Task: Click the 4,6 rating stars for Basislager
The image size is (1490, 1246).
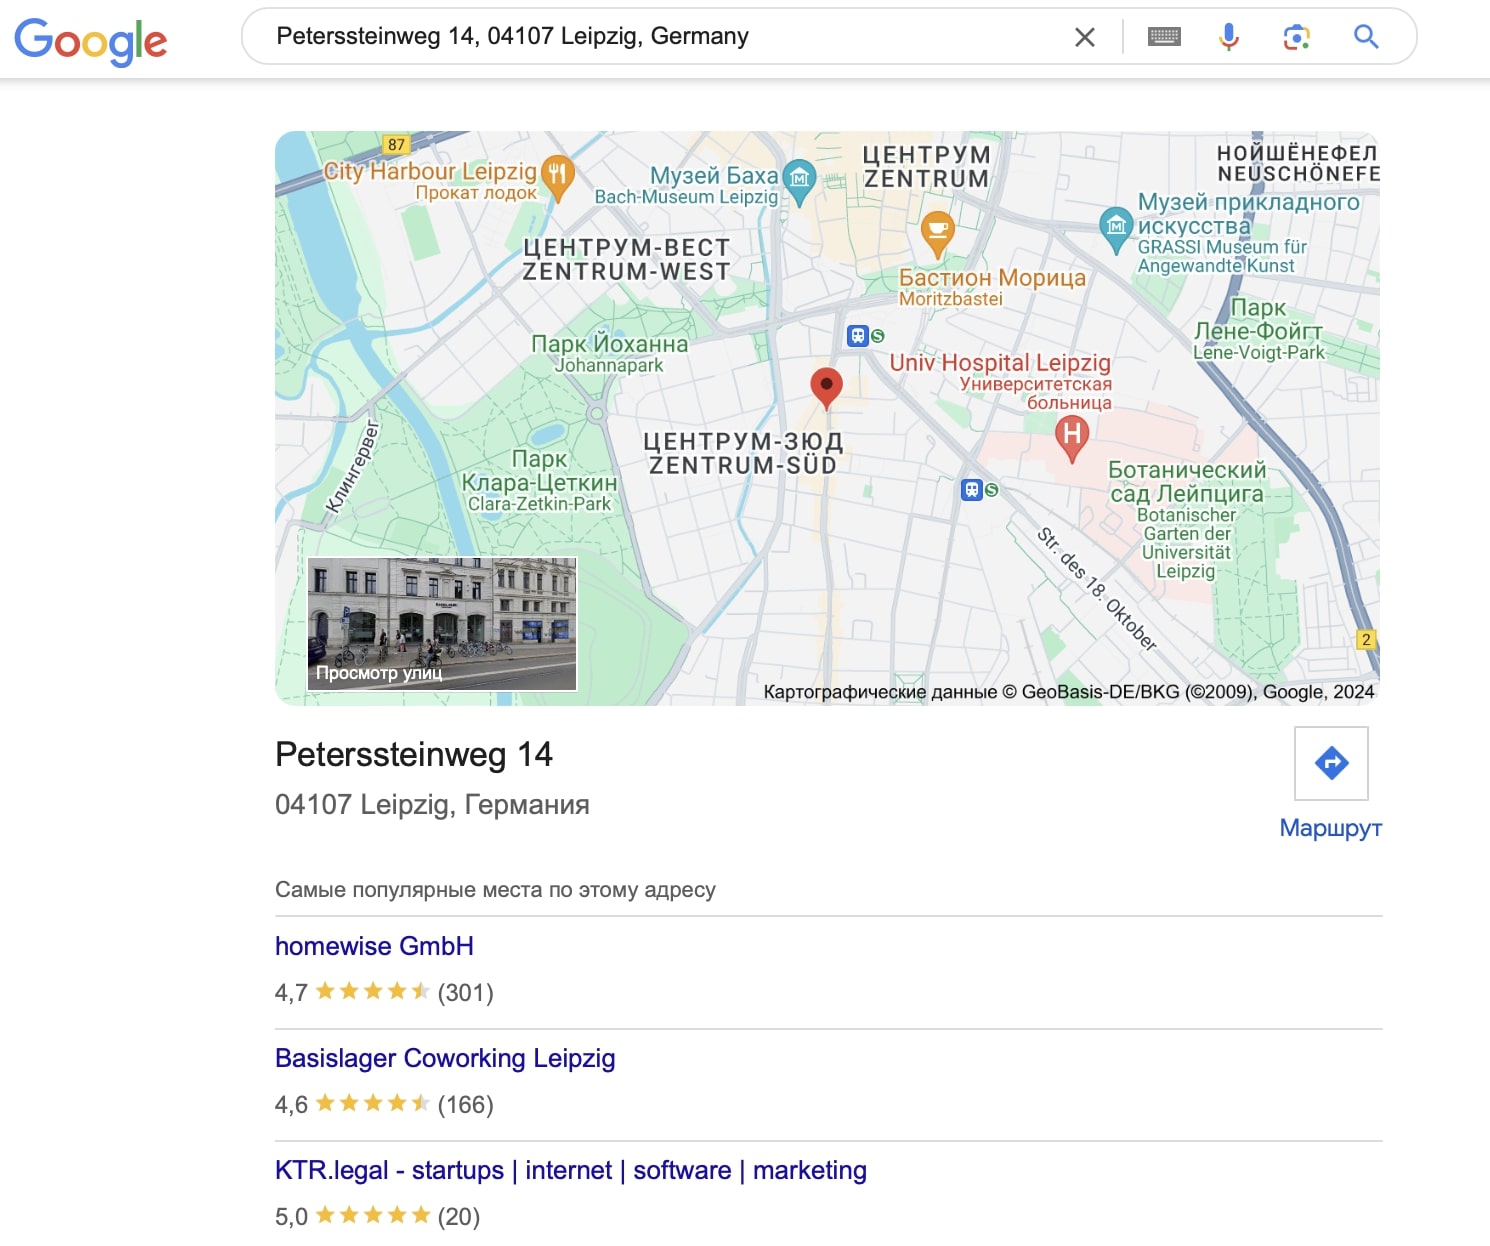Action: 372,1103
